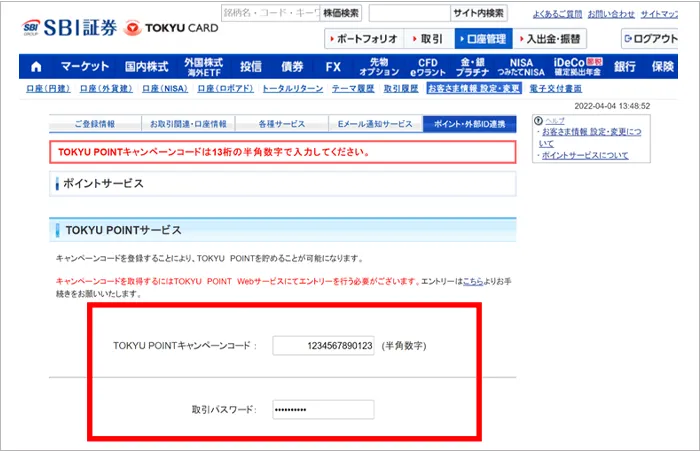Open the iDeCo 確定拠出年金 menu
Image resolution: width=700 pixels, height=451 pixels.
pos(579,67)
